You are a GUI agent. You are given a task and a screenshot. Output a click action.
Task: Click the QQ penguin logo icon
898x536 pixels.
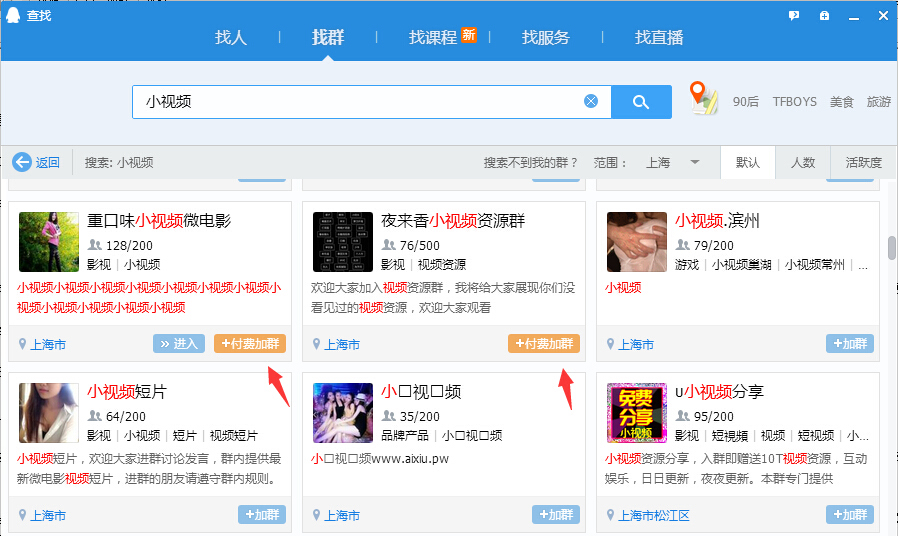pos(13,15)
